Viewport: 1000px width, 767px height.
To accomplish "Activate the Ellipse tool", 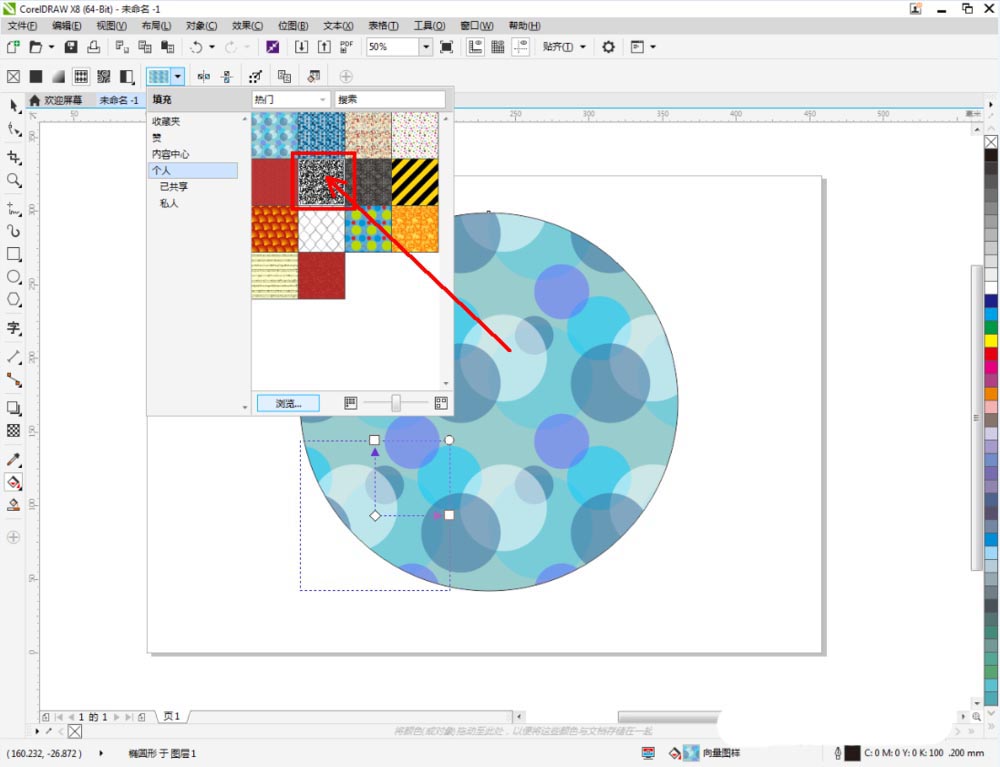I will pos(13,277).
